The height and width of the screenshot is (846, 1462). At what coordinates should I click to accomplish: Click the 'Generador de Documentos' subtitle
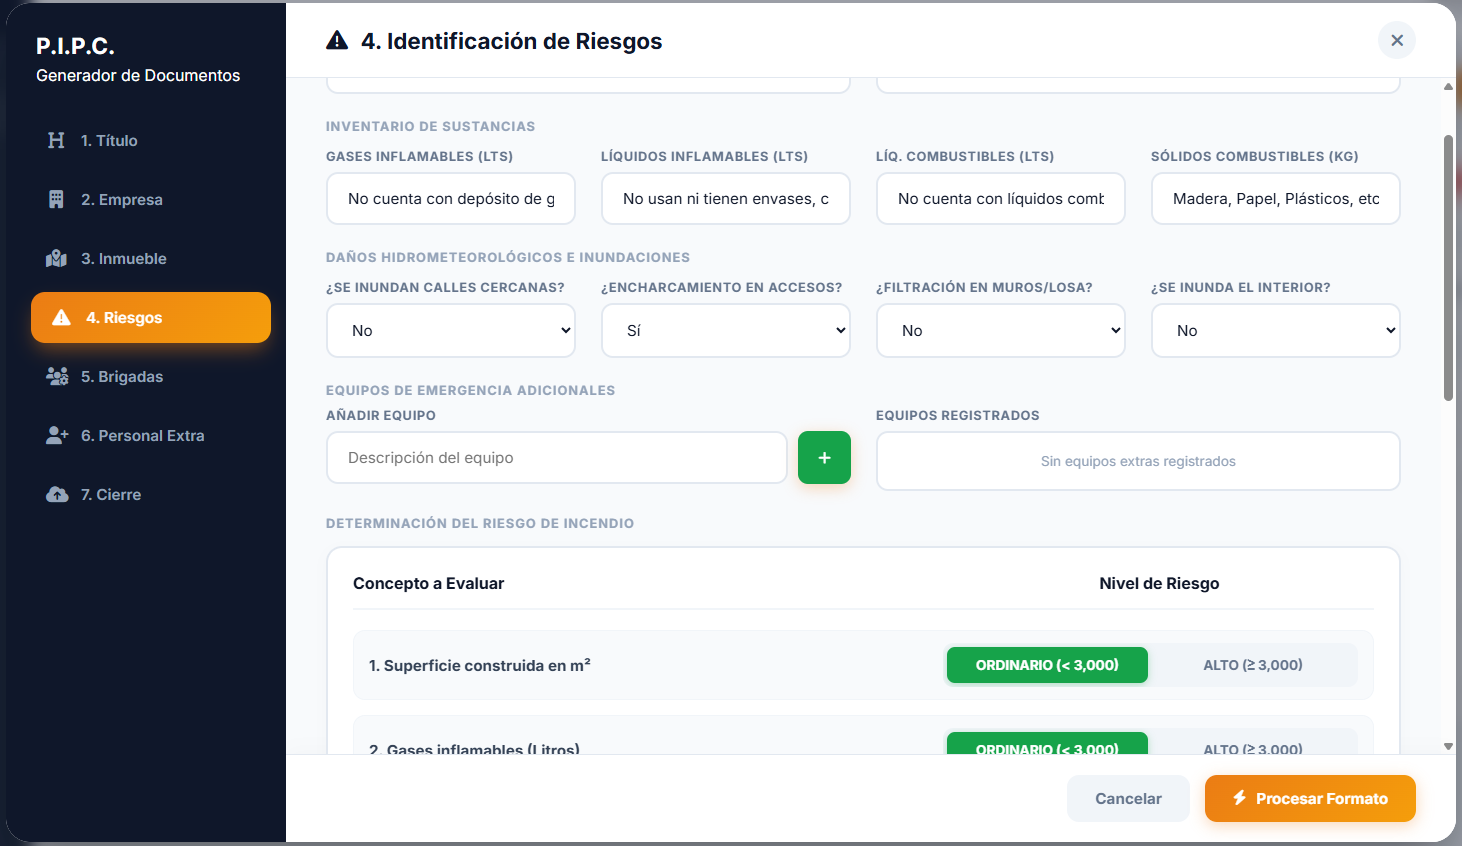point(138,75)
